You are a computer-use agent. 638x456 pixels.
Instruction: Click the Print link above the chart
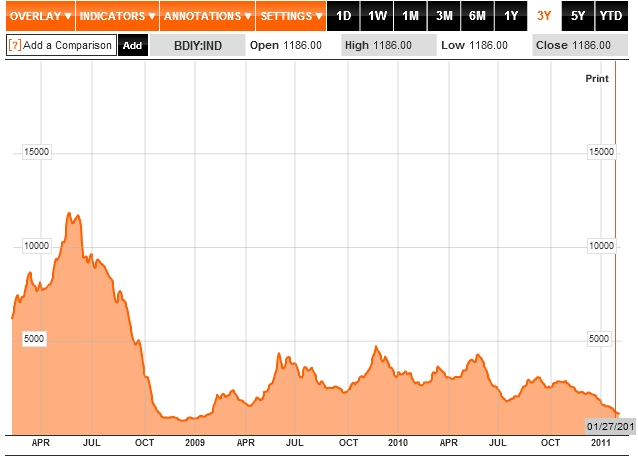click(x=596, y=77)
